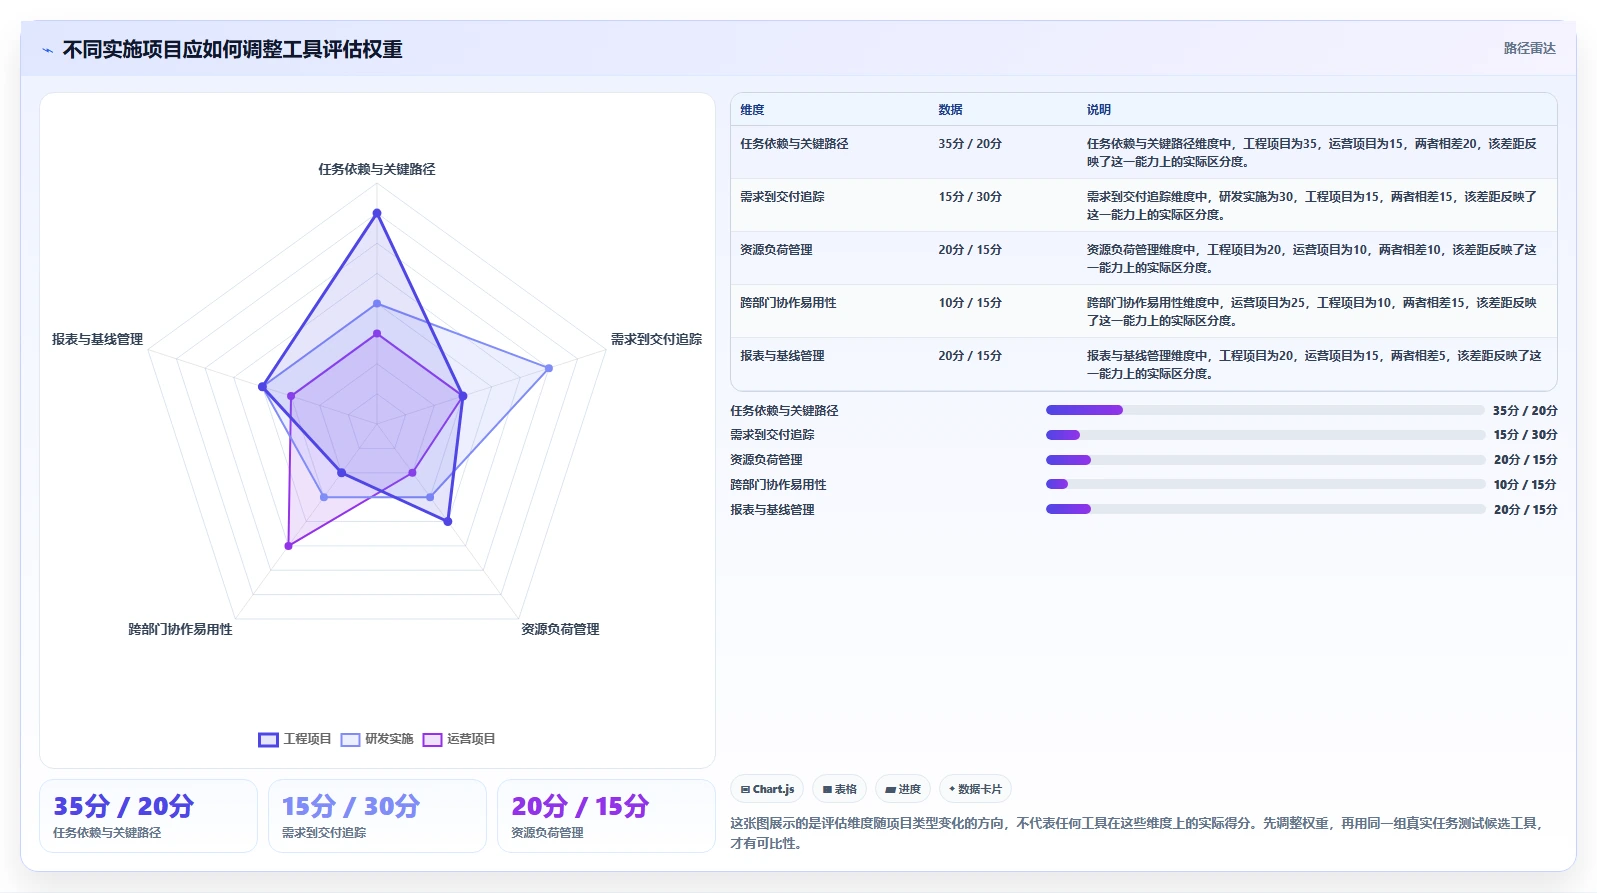Click the 任务依赖与关键路径 progress bar

tap(1265, 410)
